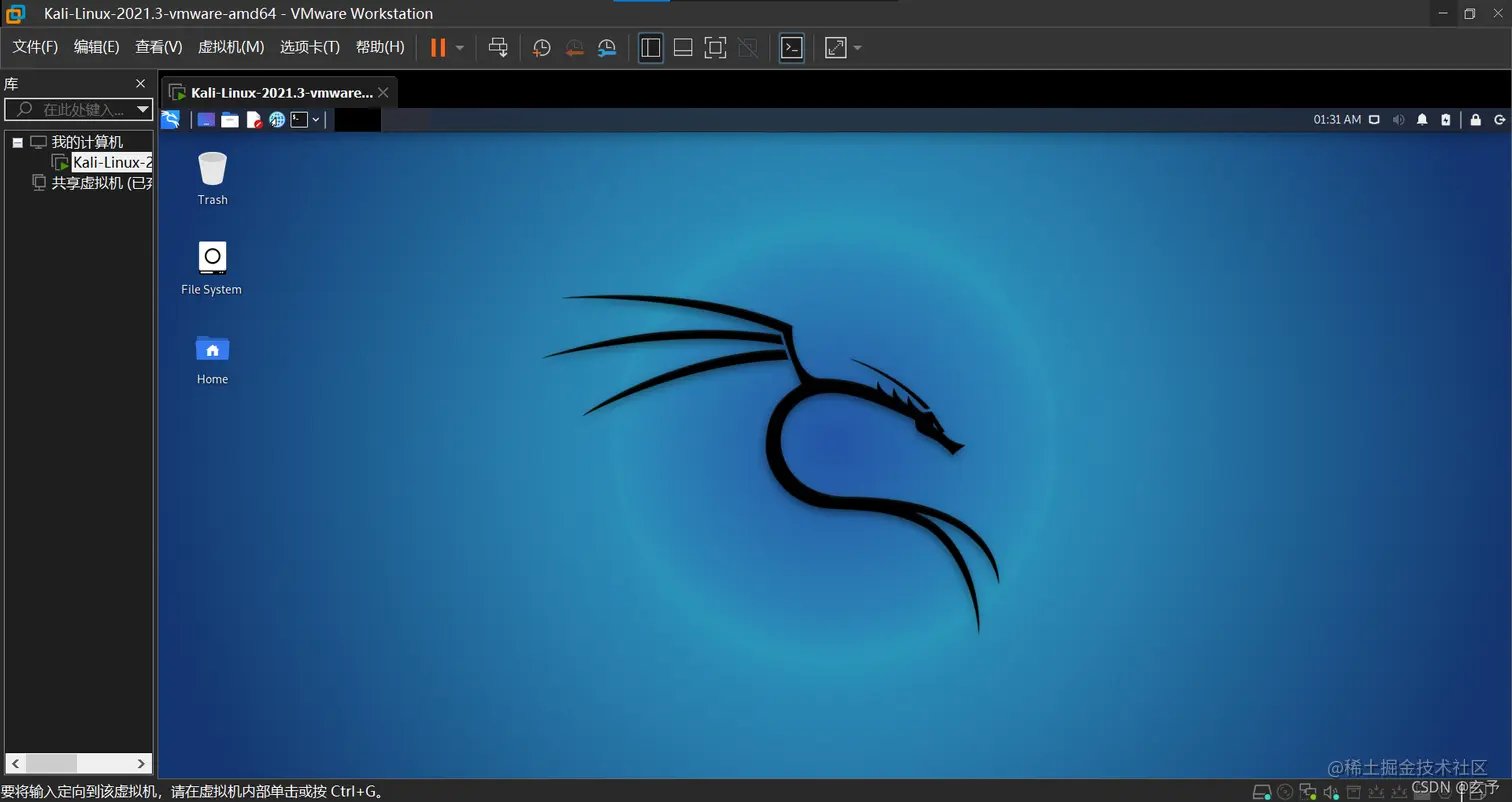This screenshot has height=802, width=1512.
Task: Click the sound card status bar icon
Action: click(1331, 792)
